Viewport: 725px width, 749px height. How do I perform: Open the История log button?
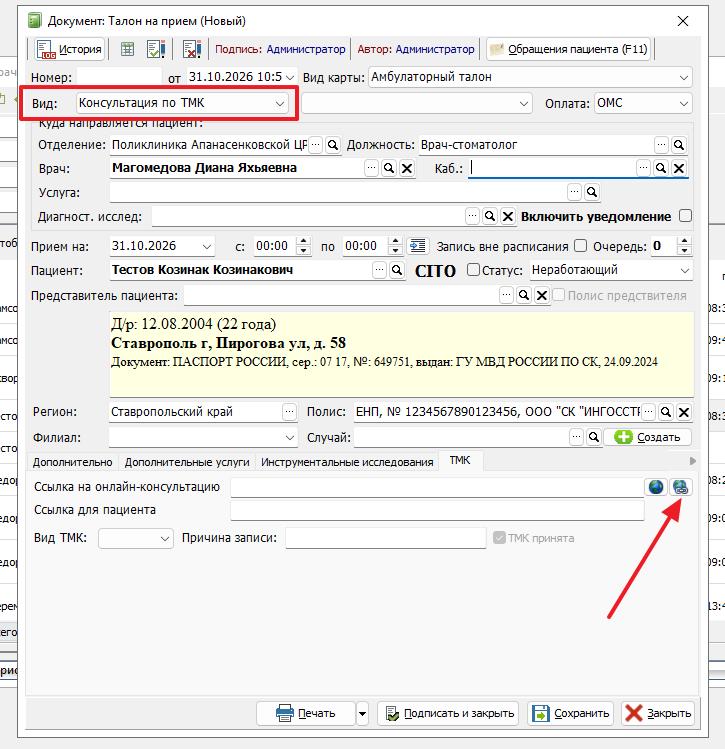tap(70, 49)
